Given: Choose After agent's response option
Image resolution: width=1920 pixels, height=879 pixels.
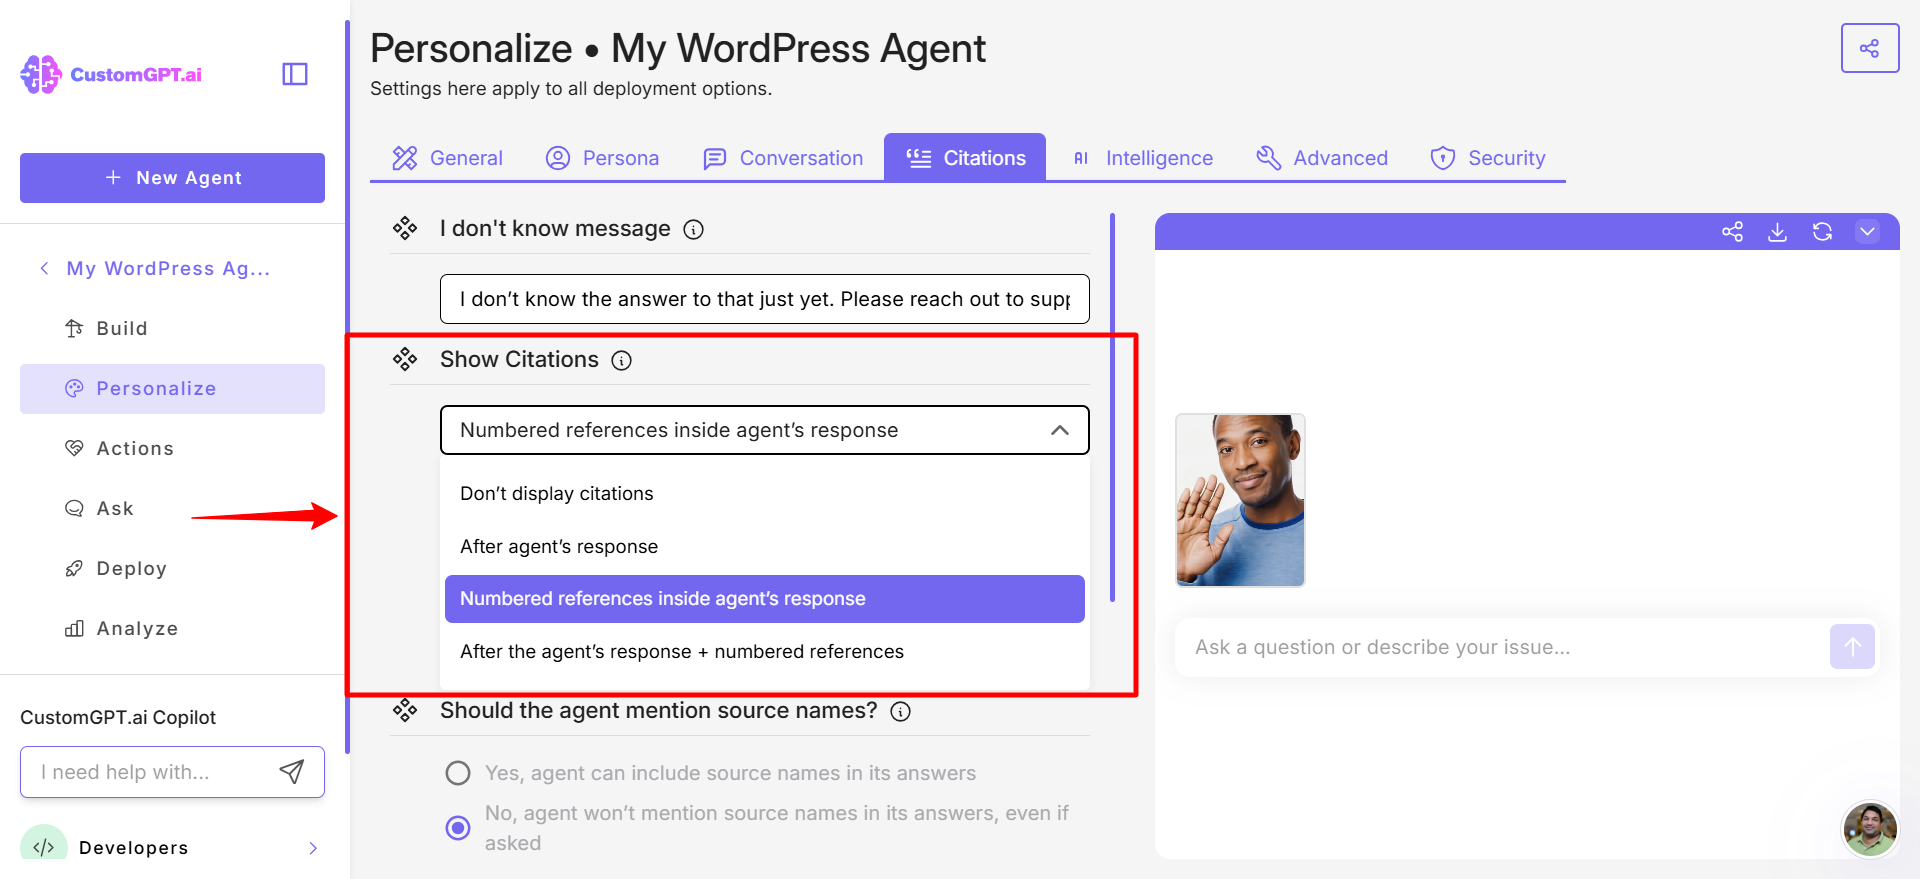Looking at the screenshot, I should [x=764, y=546].
